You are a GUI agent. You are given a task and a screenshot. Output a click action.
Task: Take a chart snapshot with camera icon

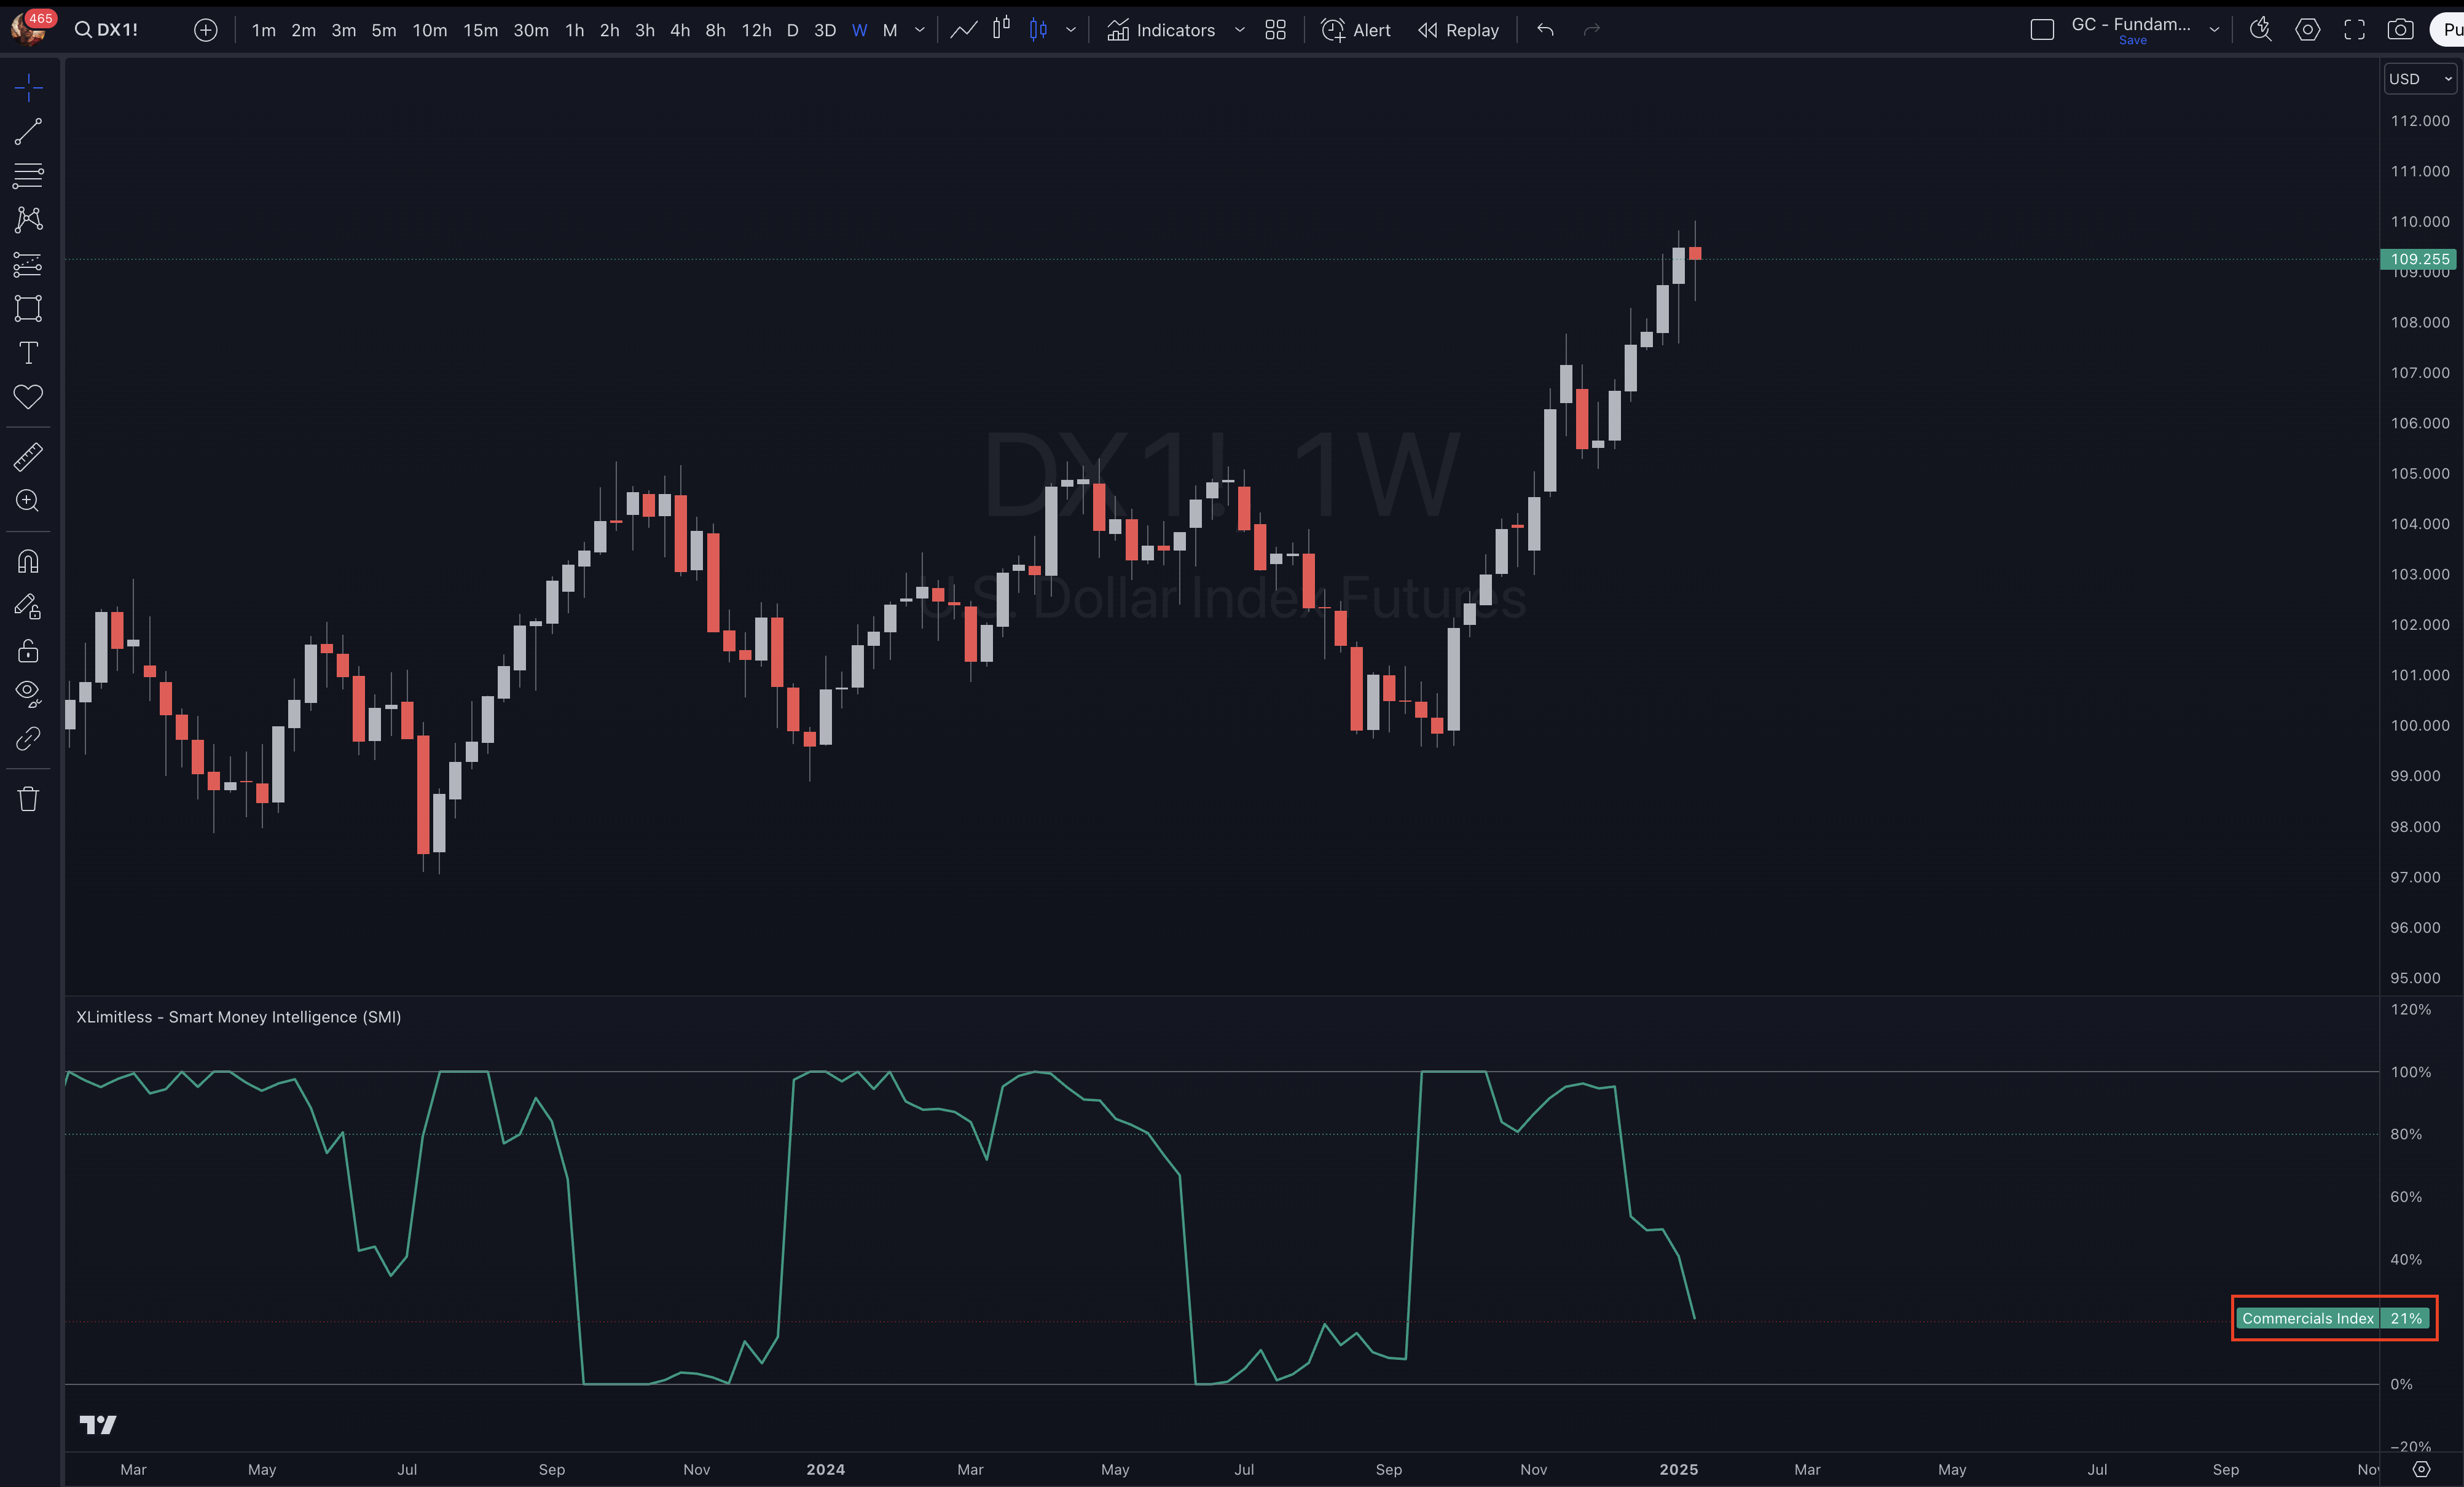pyautogui.click(x=2400, y=30)
